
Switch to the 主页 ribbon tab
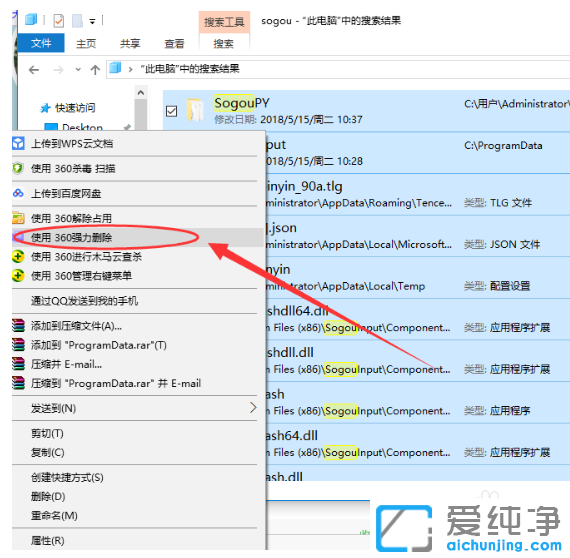[x=86, y=44]
